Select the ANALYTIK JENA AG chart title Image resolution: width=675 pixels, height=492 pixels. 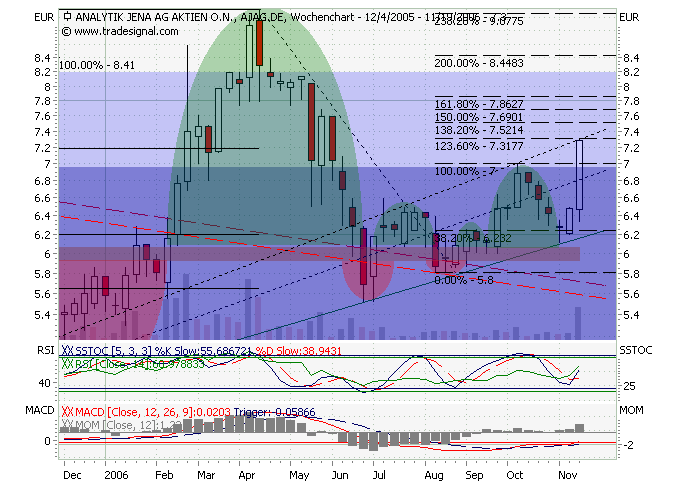coord(172,17)
